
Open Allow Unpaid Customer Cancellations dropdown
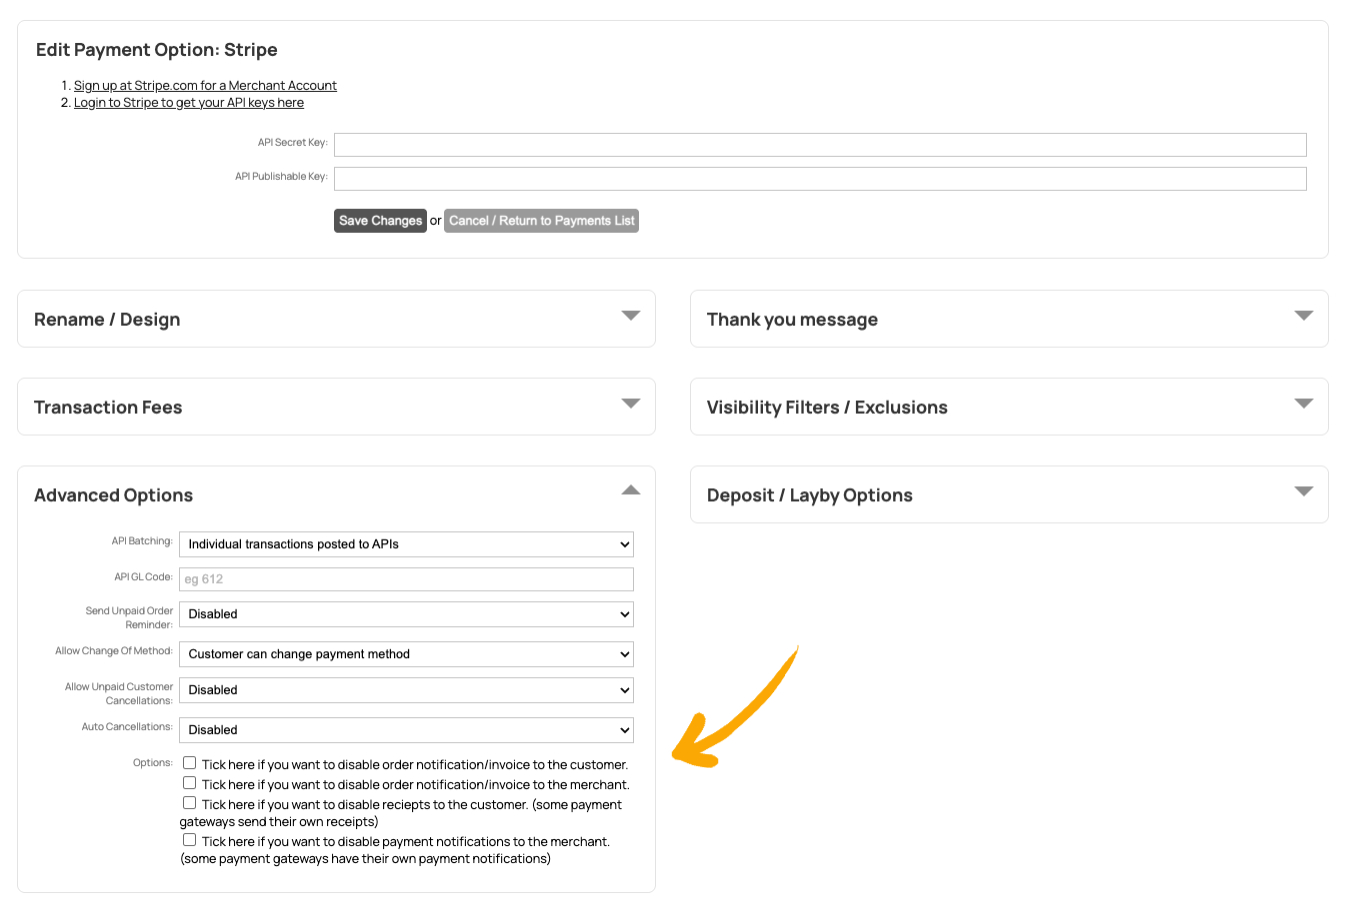[x=406, y=690]
